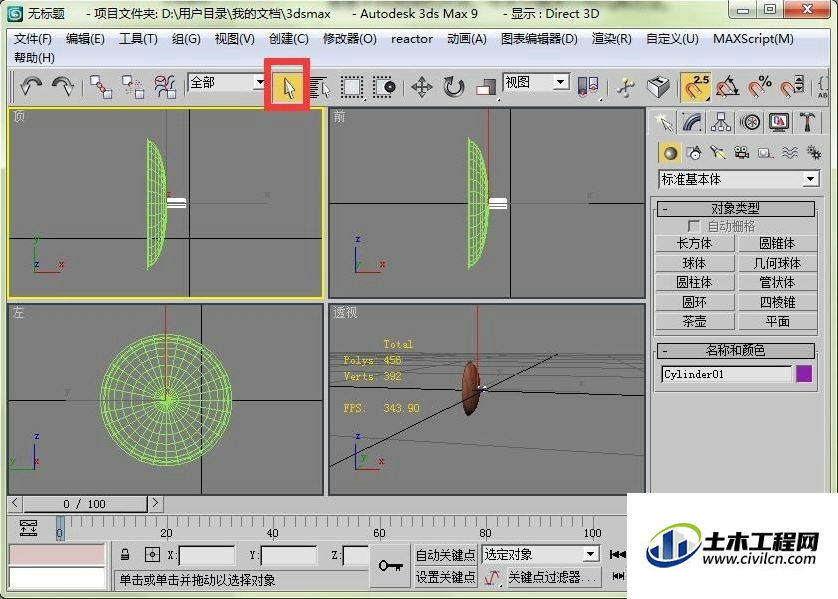Toggle 自动关键点 auto key mode
The image size is (838, 599).
pyautogui.click(x=445, y=555)
